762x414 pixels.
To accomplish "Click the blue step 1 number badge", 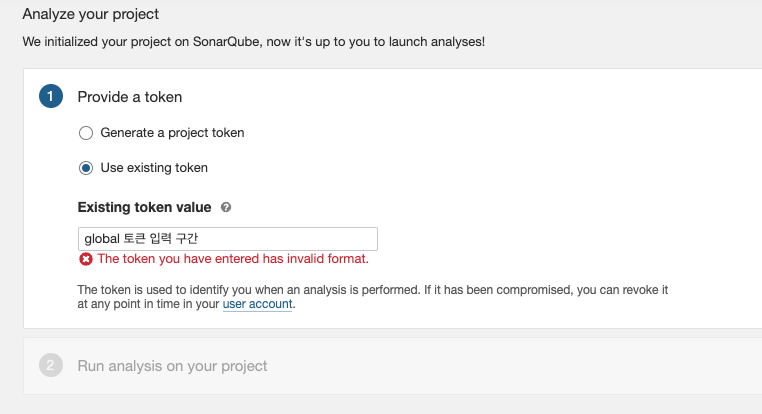I will [51, 96].
